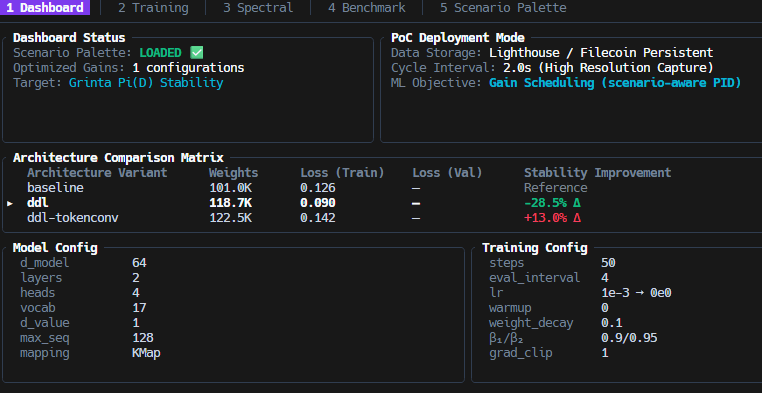Click the warmup parameter label
This screenshot has height=393, width=762.
tap(510, 308)
